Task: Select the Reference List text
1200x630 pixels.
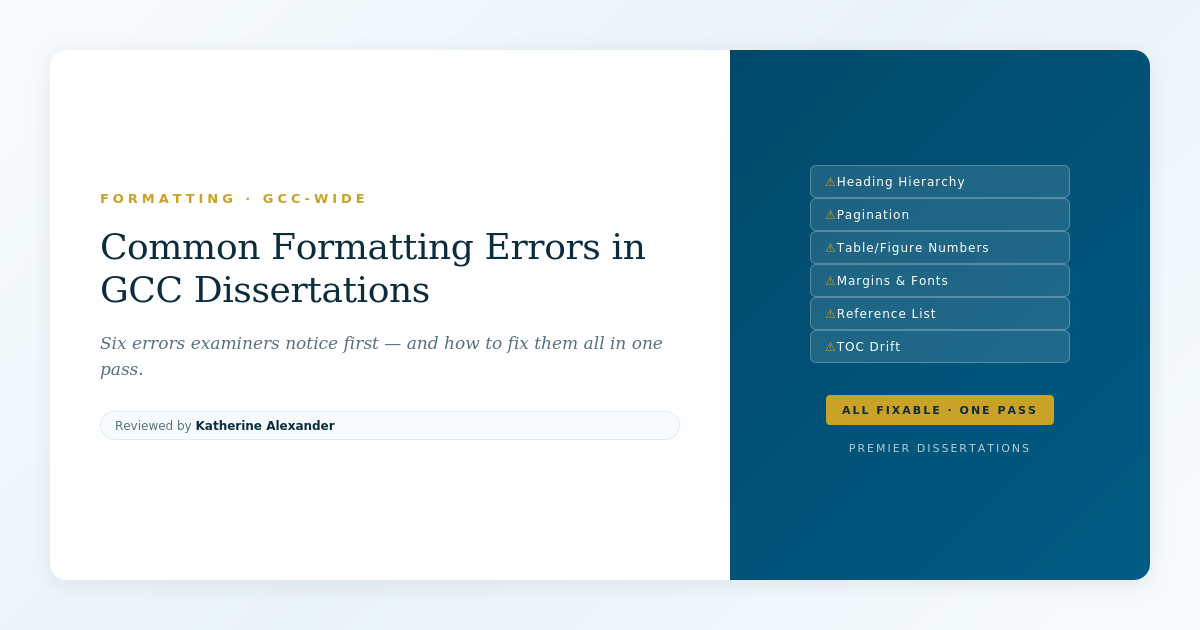Action: click(886, 314)
